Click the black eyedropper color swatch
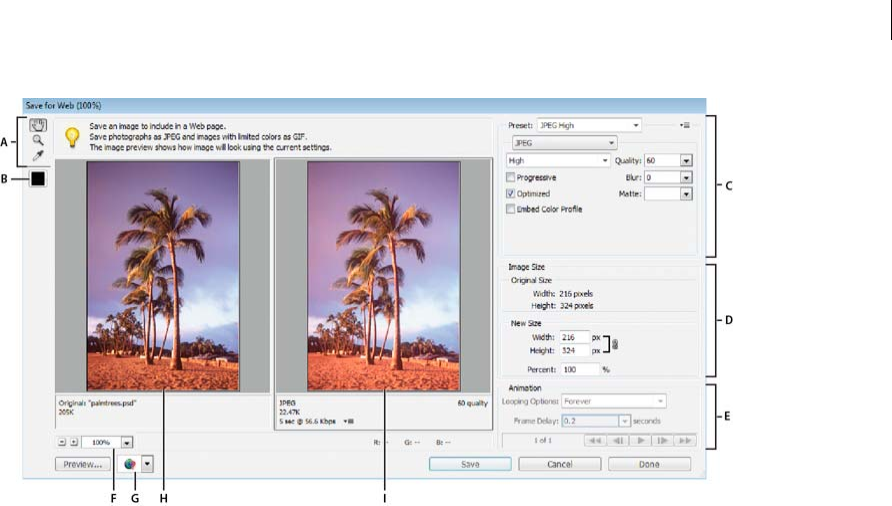Image resolution: width=892 pixels, height=506 pixels. [38, 179]
